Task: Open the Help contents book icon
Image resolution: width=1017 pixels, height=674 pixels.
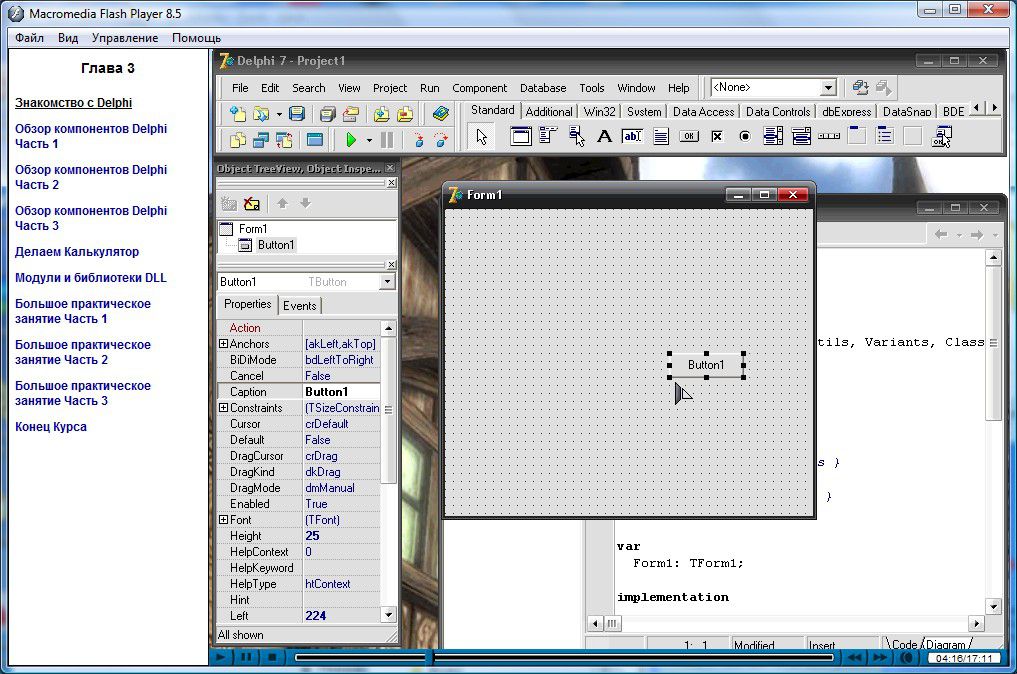Action: 440,114
